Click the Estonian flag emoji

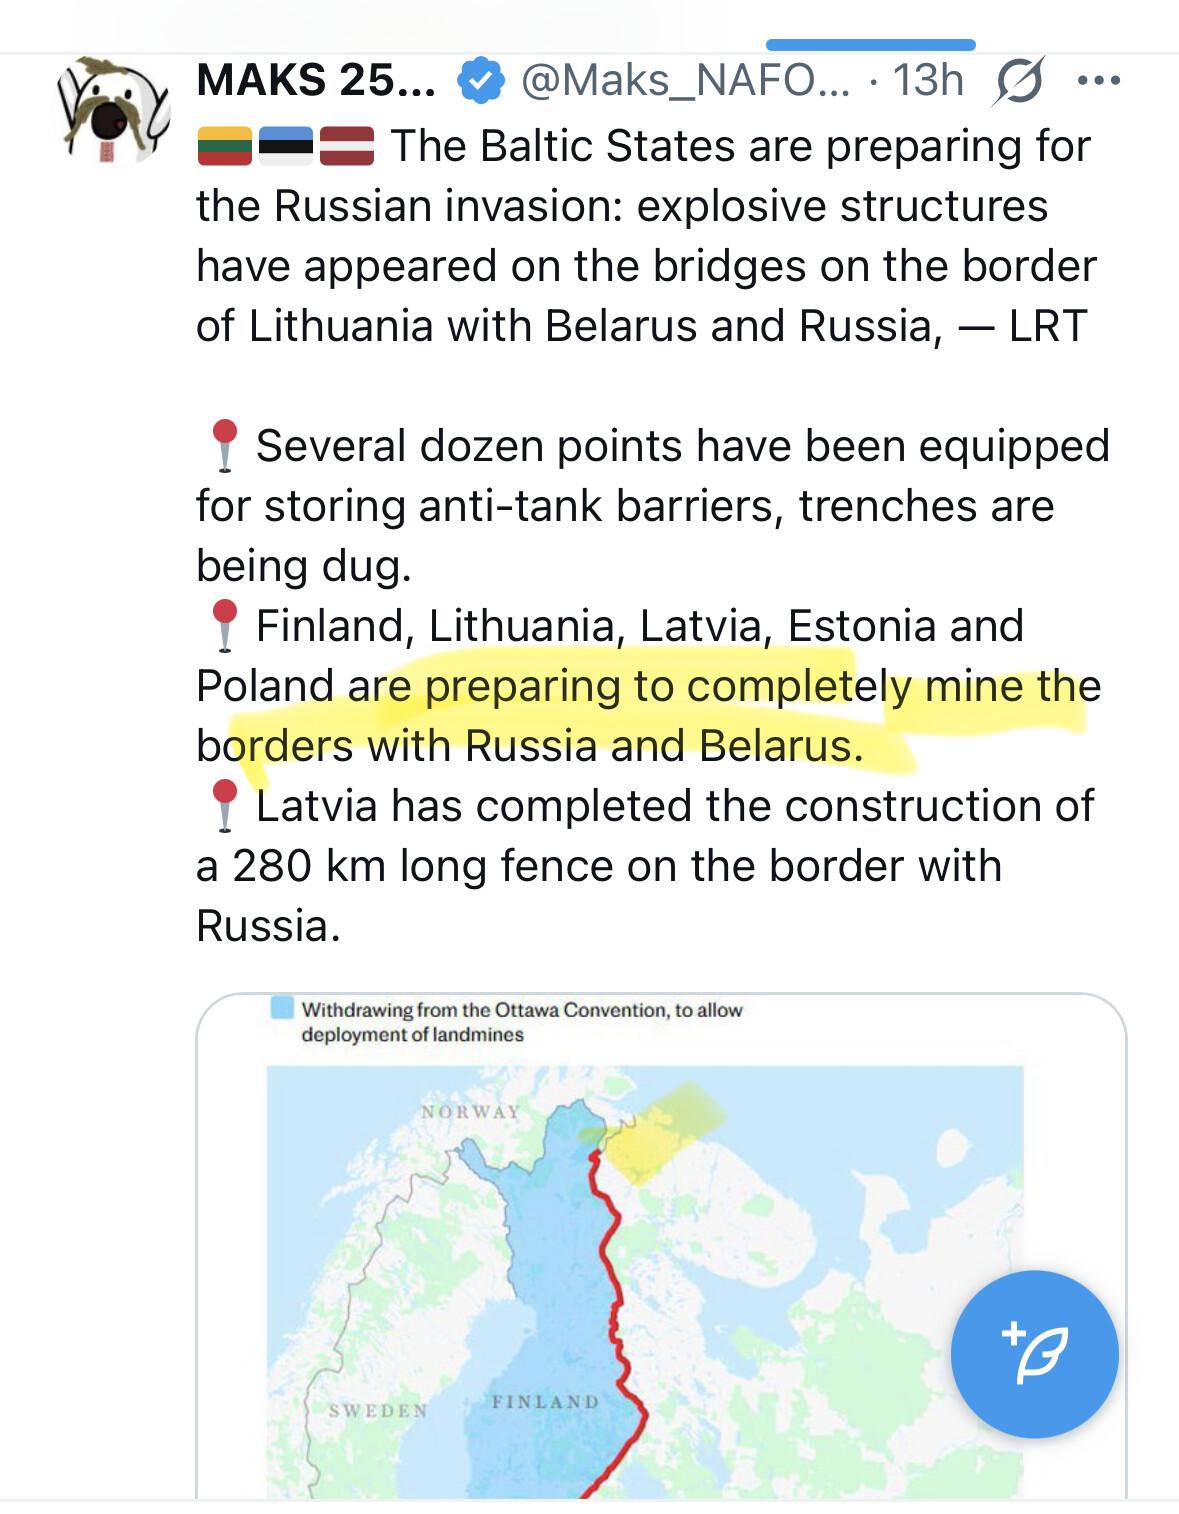(x=286, y=146)
